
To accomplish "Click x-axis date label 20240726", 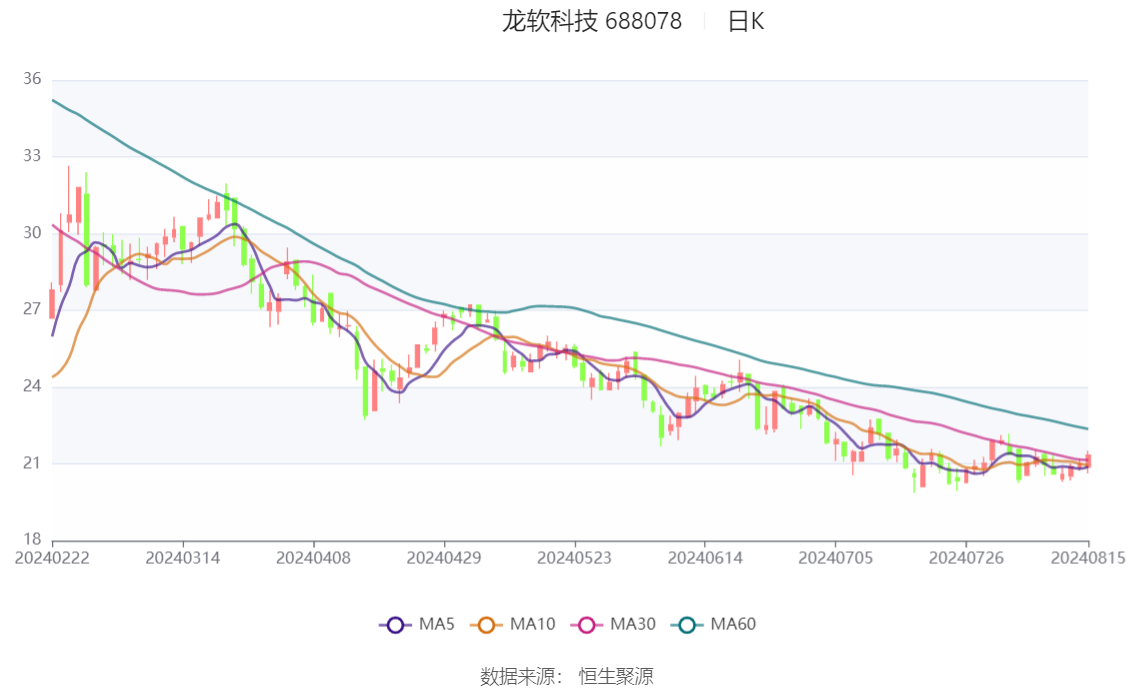I will (x=966, y=558).
